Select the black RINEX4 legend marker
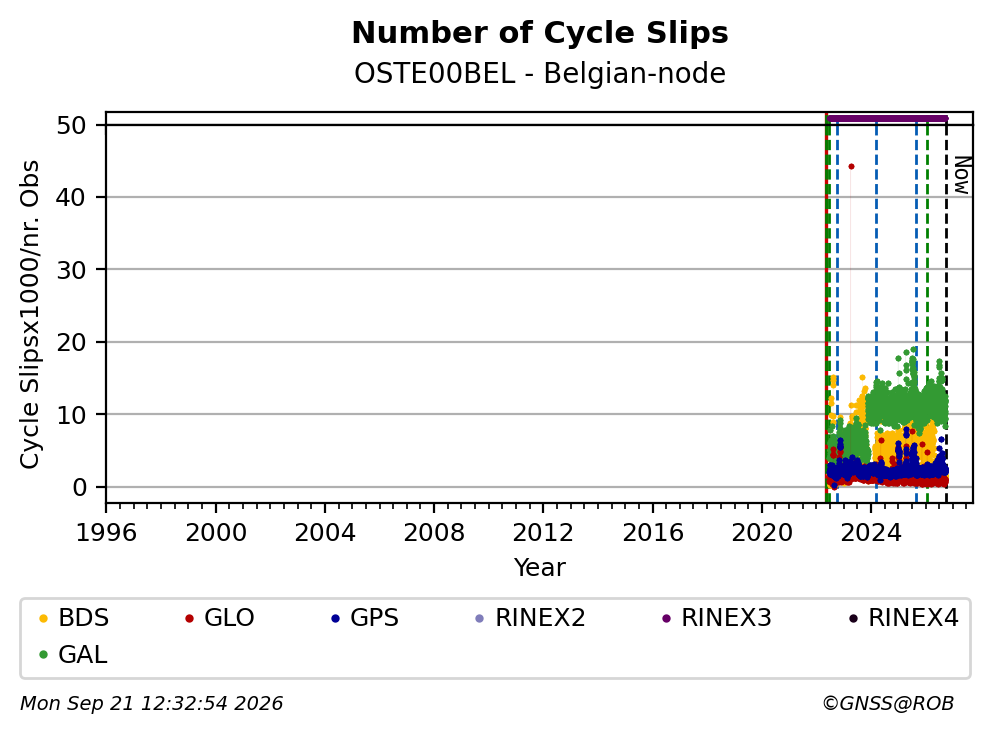This screenshot has height=734, width=992. (x=853, y=618)
